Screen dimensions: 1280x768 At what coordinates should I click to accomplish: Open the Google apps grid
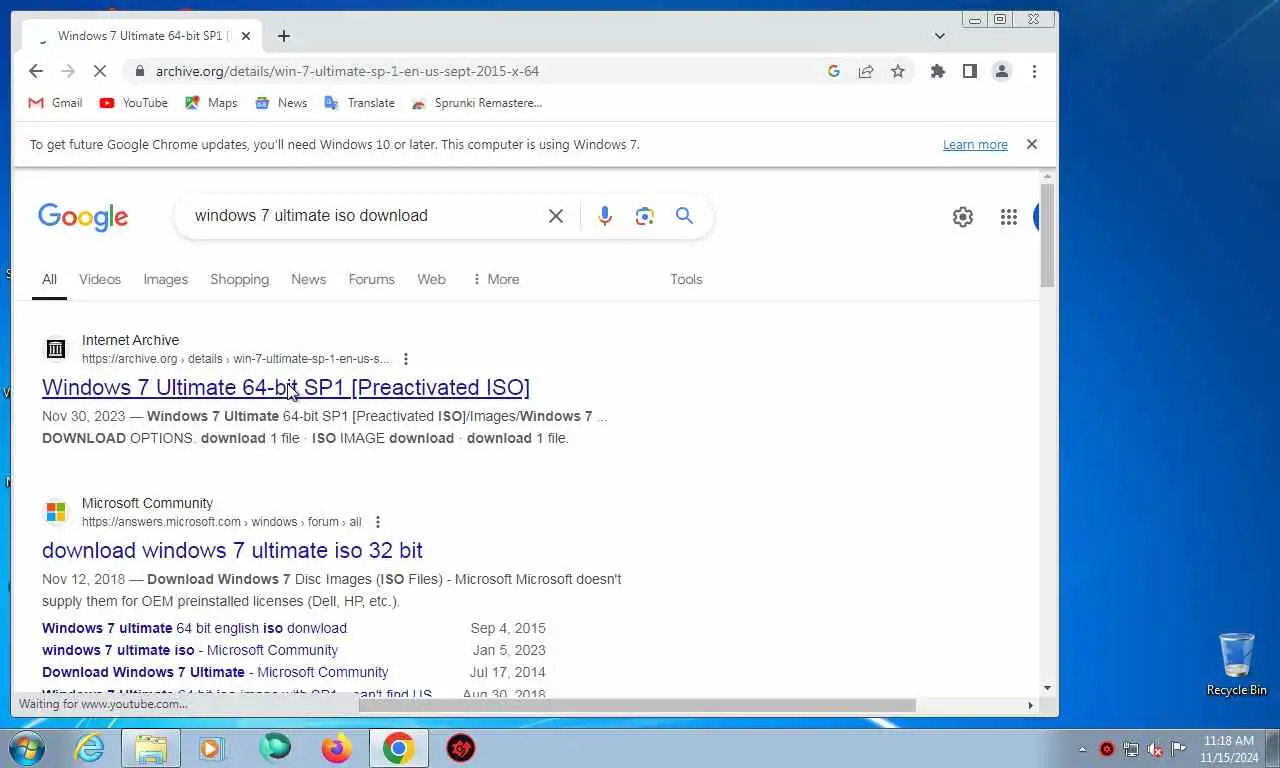(x=1009, y=217)
